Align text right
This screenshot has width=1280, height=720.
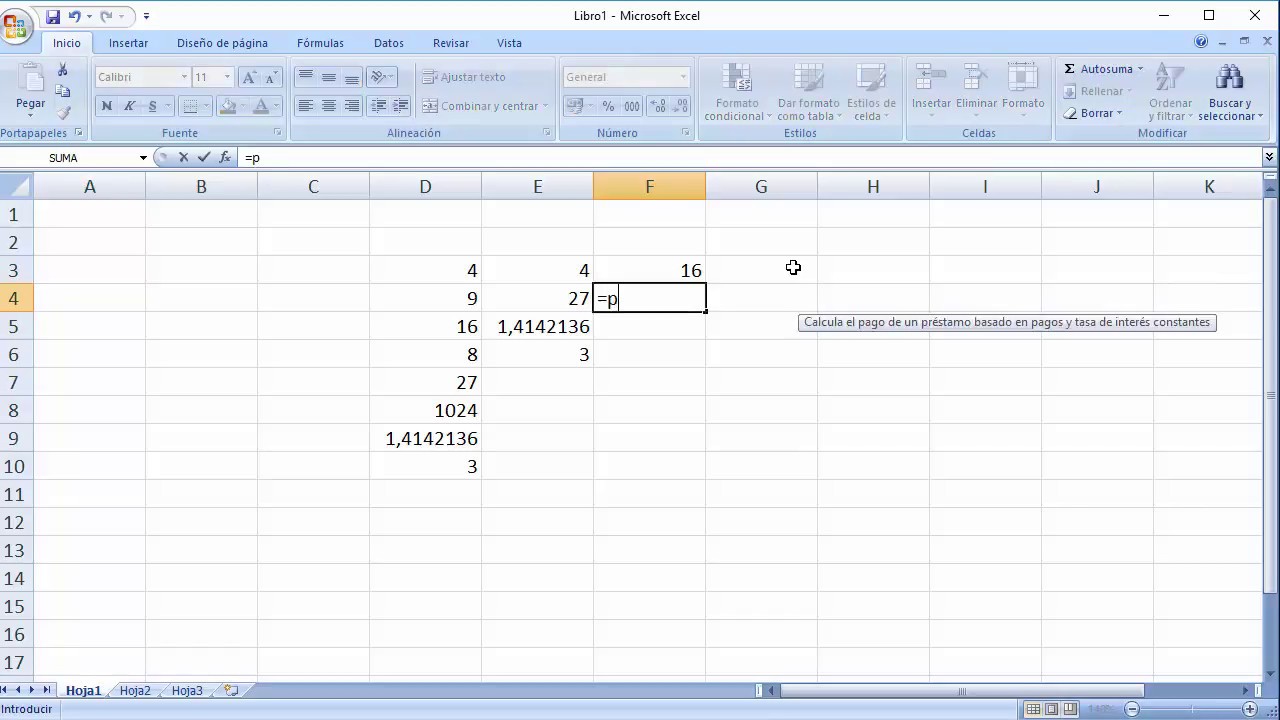pyautogui.click(x=352, y=106)
